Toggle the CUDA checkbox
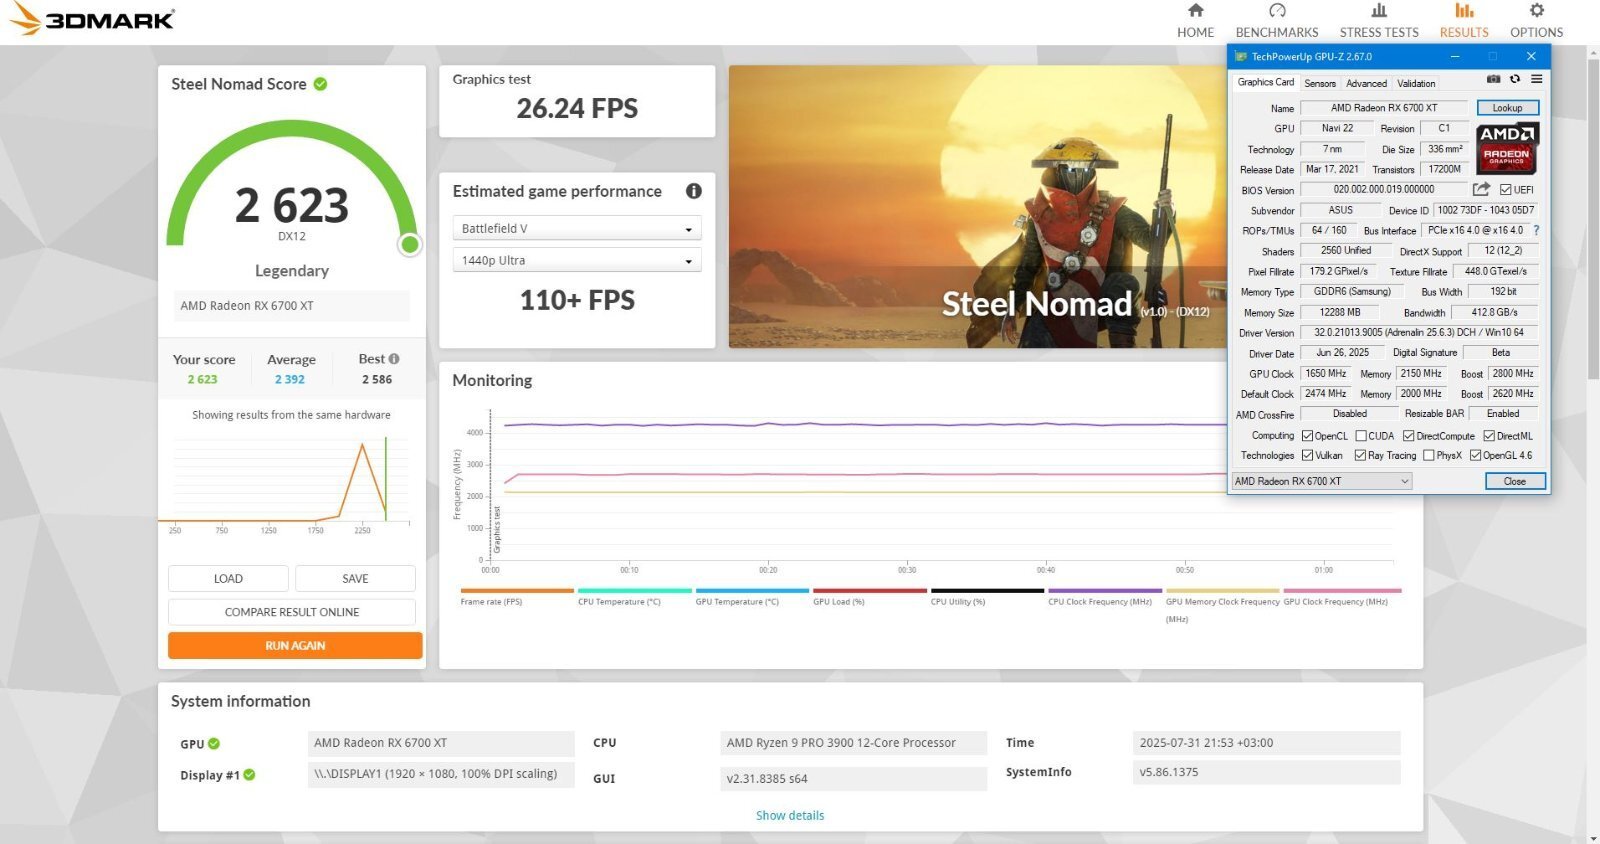Viewport: 1600px width, 844px height. (1361, 436)
